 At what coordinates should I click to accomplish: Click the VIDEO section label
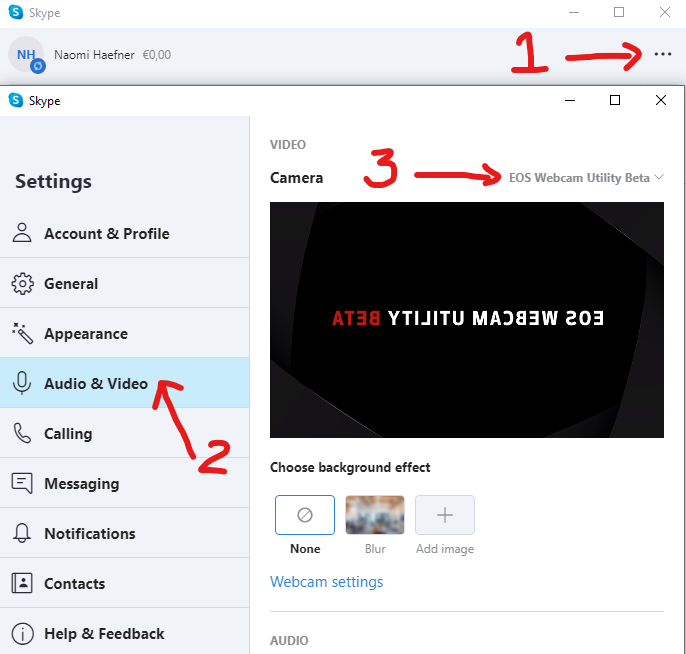[x=288, y=144]
